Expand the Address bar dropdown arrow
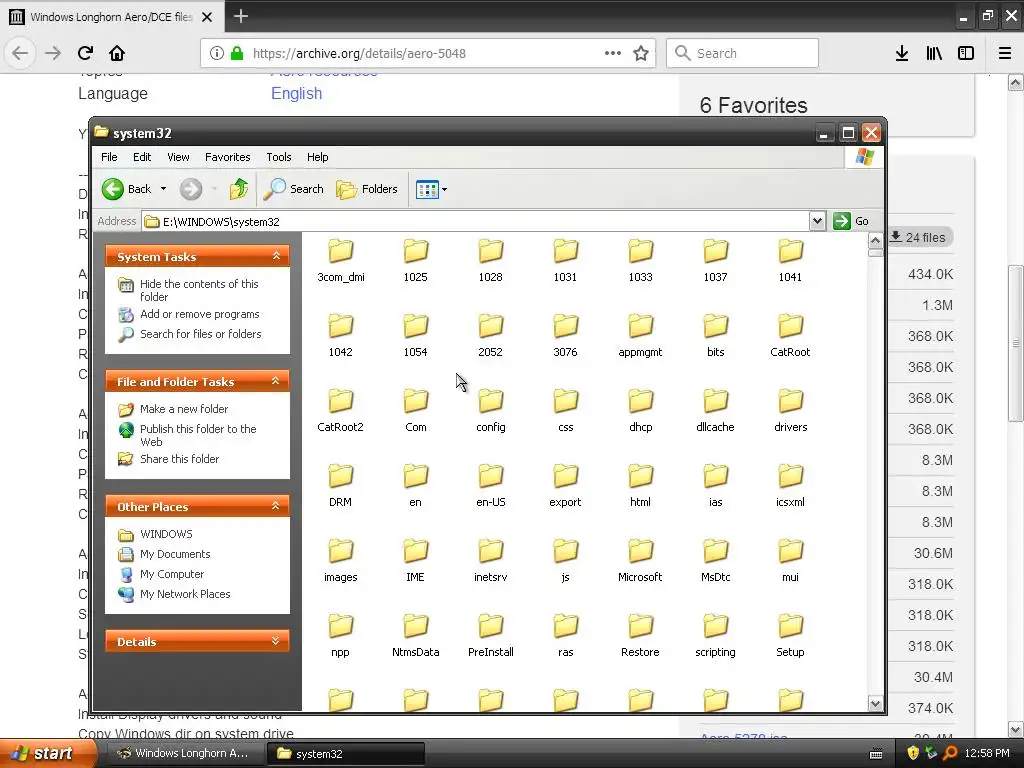 coord(817,221)
